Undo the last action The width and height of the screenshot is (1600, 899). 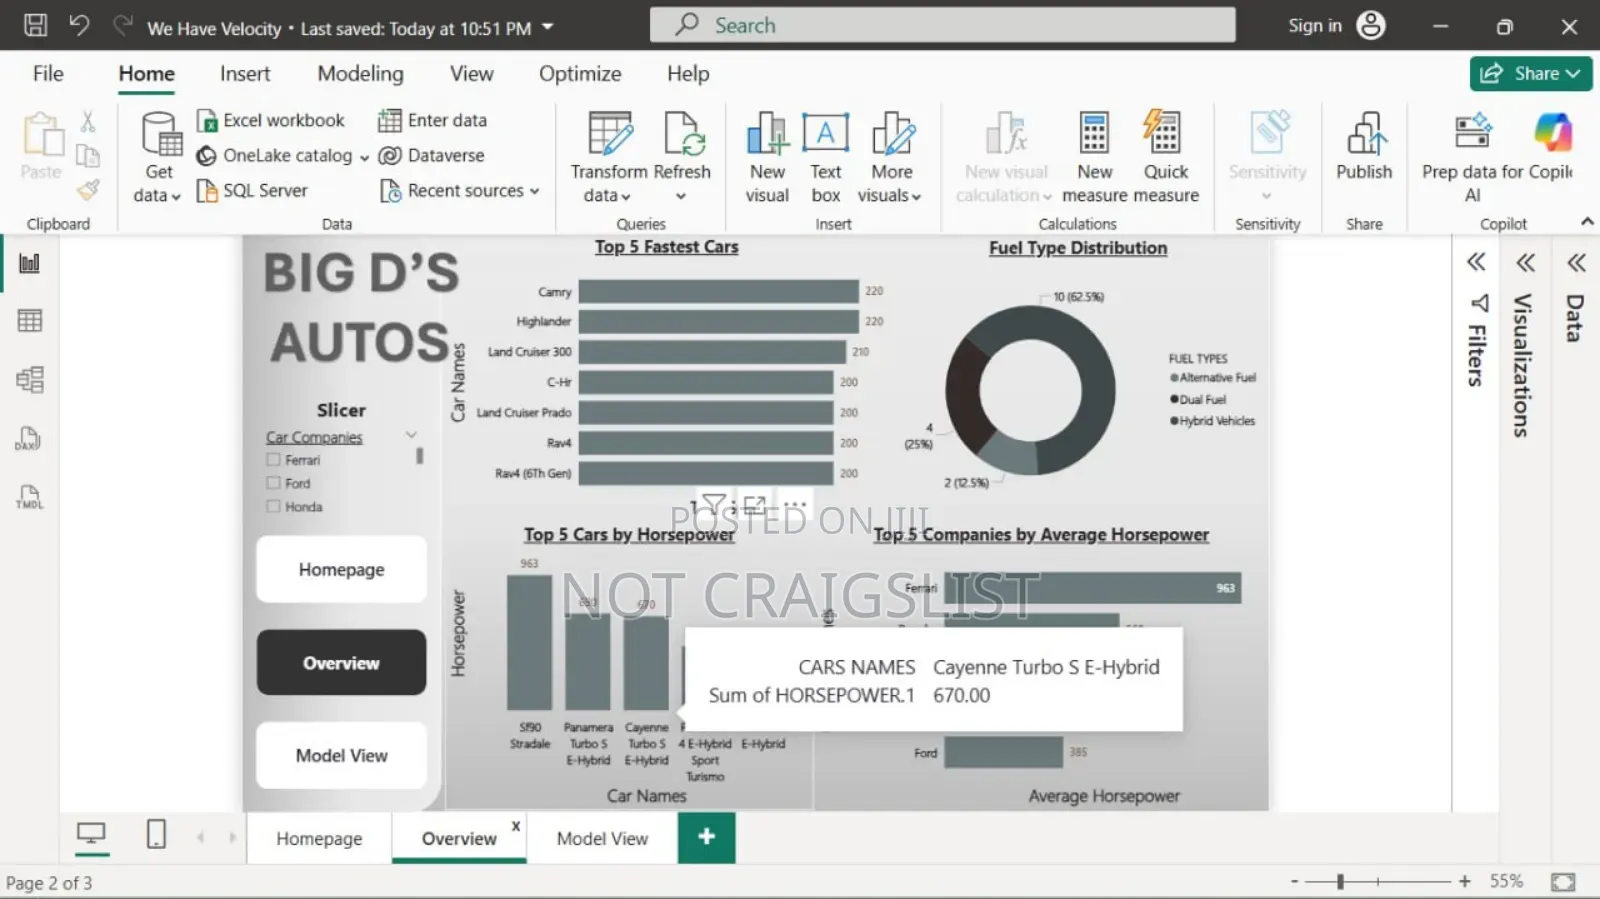point(79,25)
